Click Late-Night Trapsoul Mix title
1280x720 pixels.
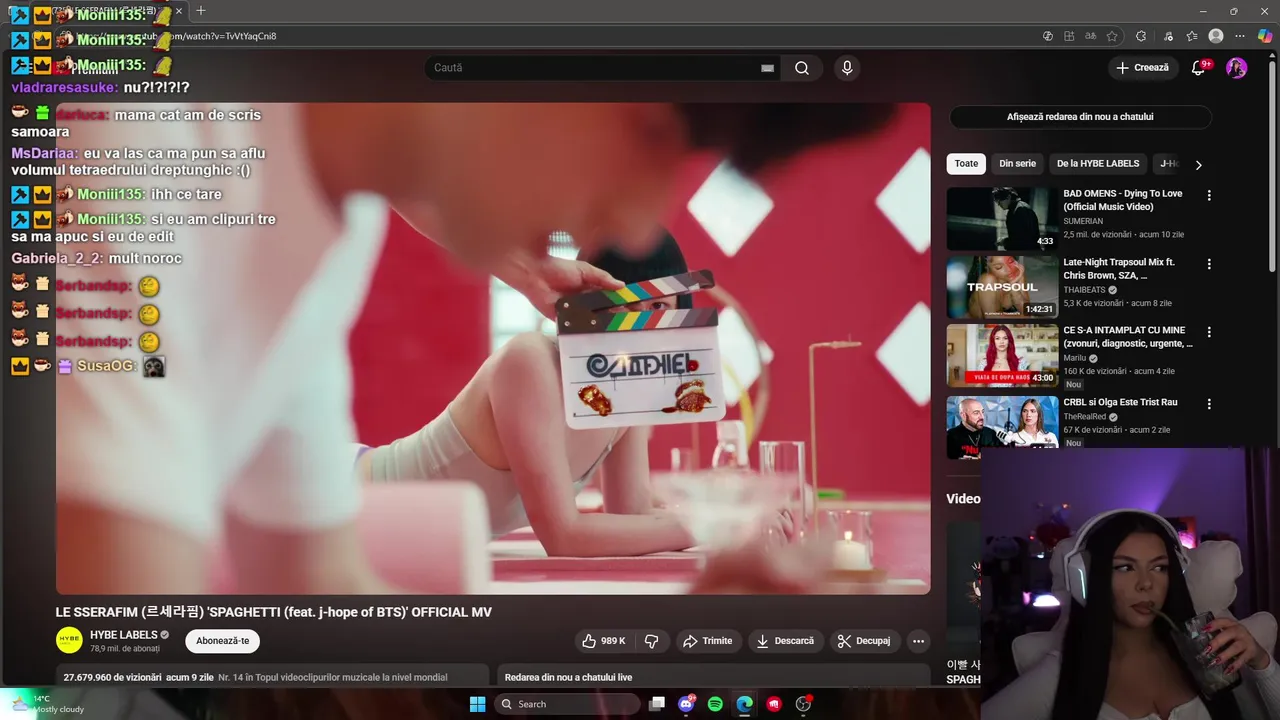[x=1119, y=268]
